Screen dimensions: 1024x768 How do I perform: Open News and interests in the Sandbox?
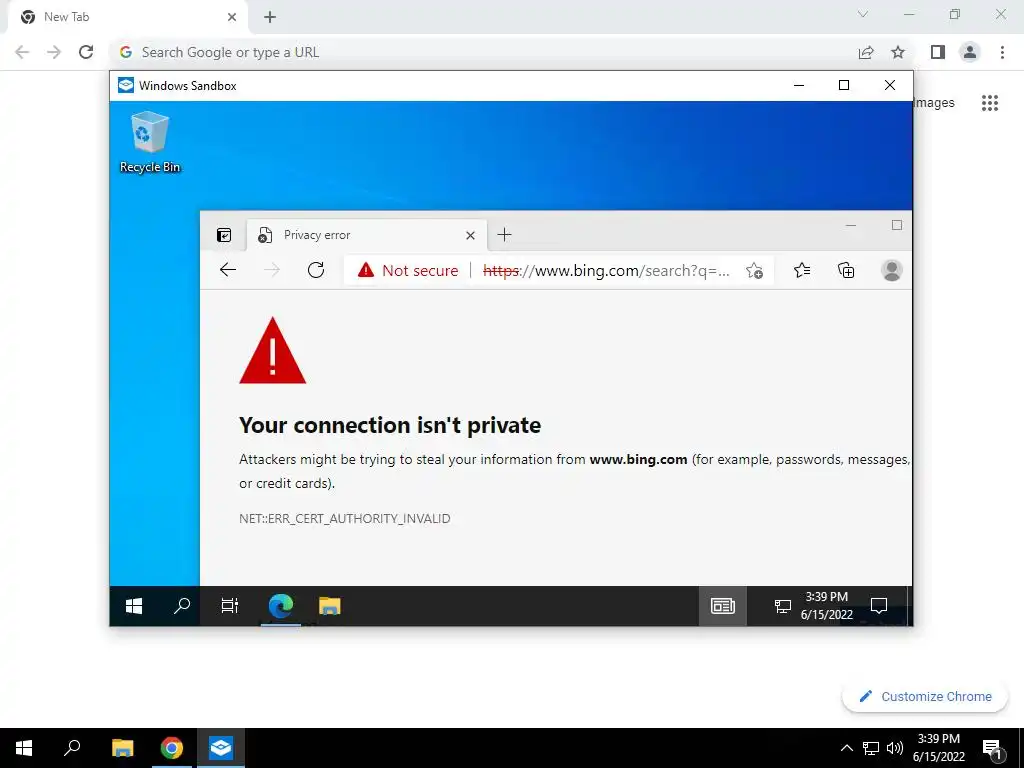(723, 606)
